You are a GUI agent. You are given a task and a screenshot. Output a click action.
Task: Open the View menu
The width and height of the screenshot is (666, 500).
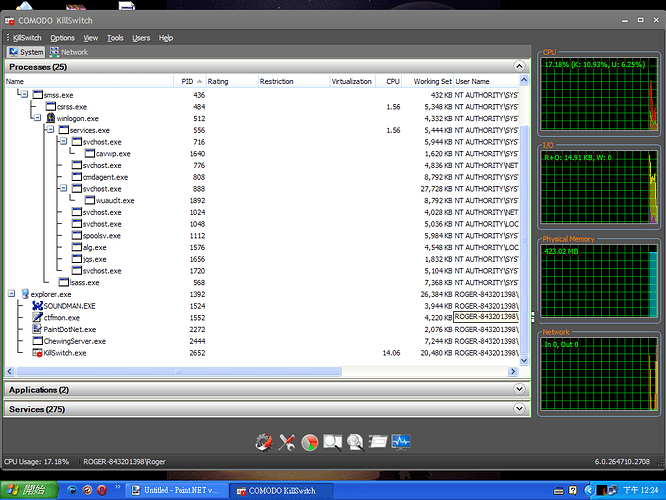coord(90,38)
